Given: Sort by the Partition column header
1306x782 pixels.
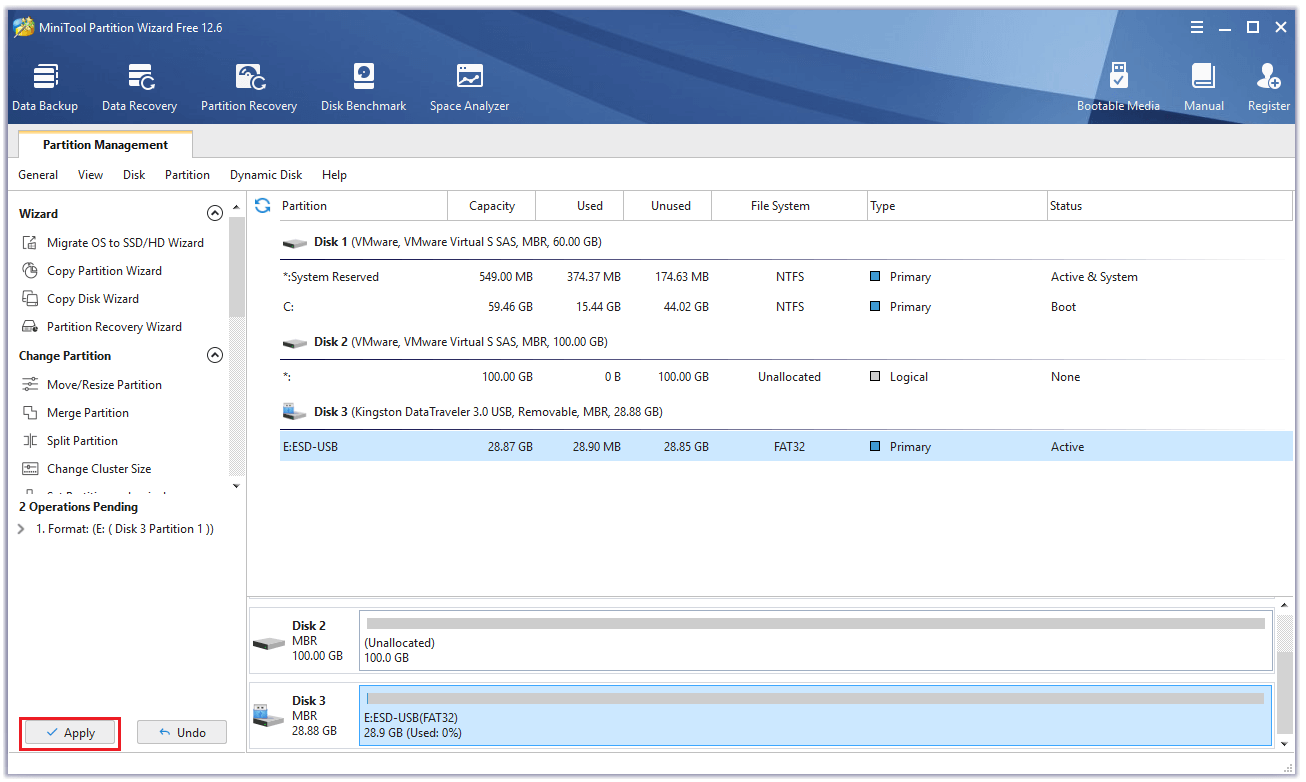Looking at the screenshot, I should [361, 206].
